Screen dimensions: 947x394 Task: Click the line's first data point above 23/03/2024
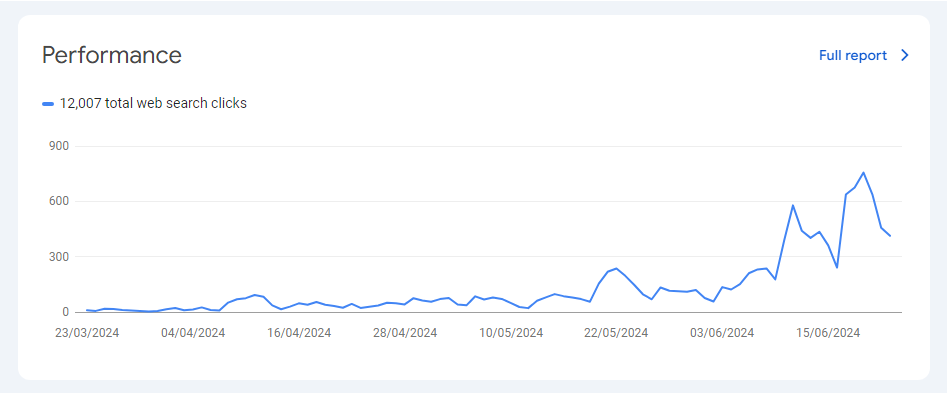(x=87, y=310)
